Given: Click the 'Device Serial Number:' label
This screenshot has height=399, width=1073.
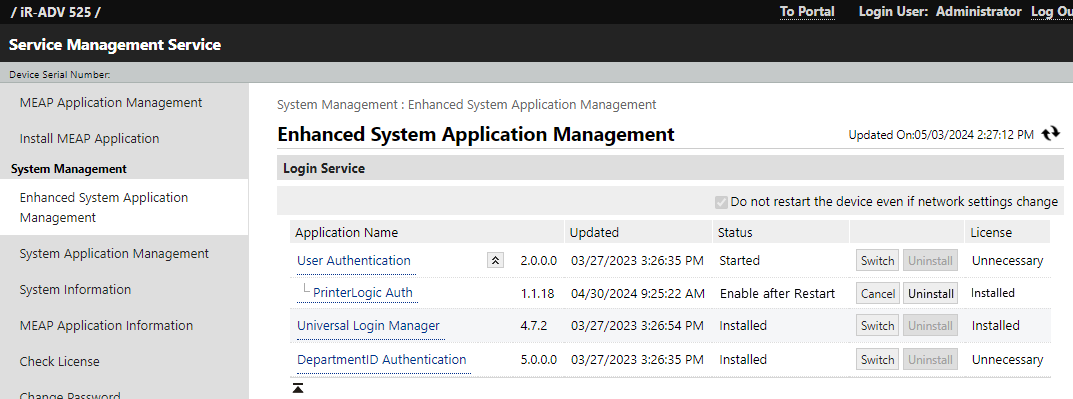Looking at the screenshot, I should (60, 75).
